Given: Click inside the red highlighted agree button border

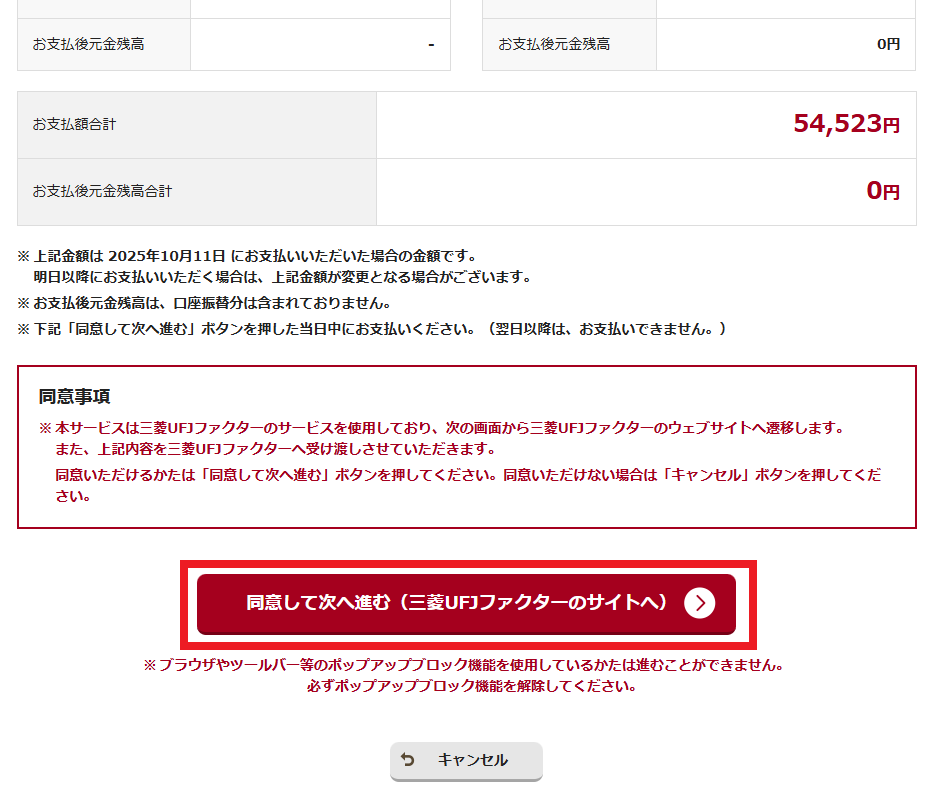Looking at the screenshot, I should click(x=465, y=604).
